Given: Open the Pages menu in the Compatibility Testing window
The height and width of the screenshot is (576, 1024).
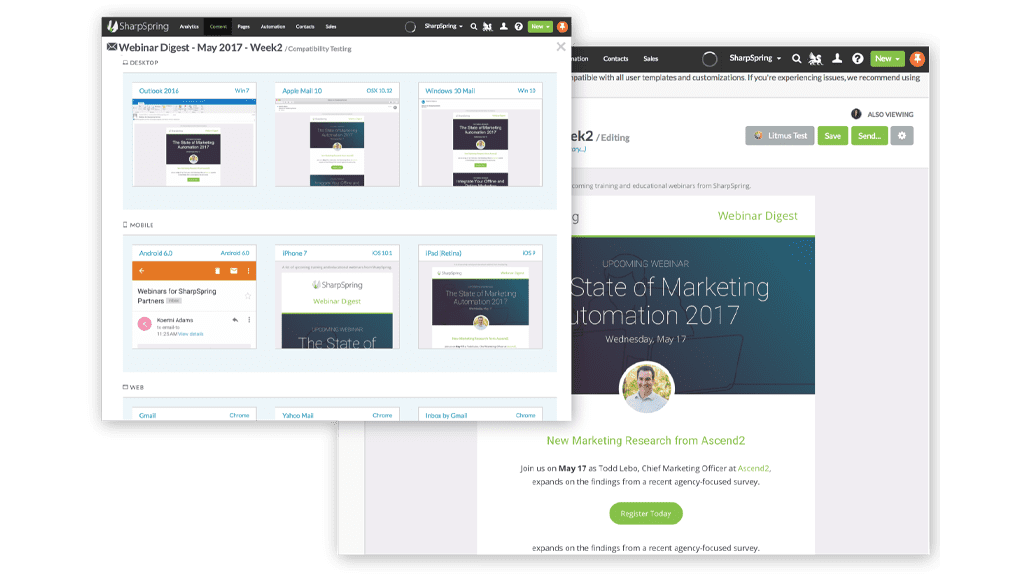Looking at the screenshot, I should pyautogui.click(x=244, y=27).
